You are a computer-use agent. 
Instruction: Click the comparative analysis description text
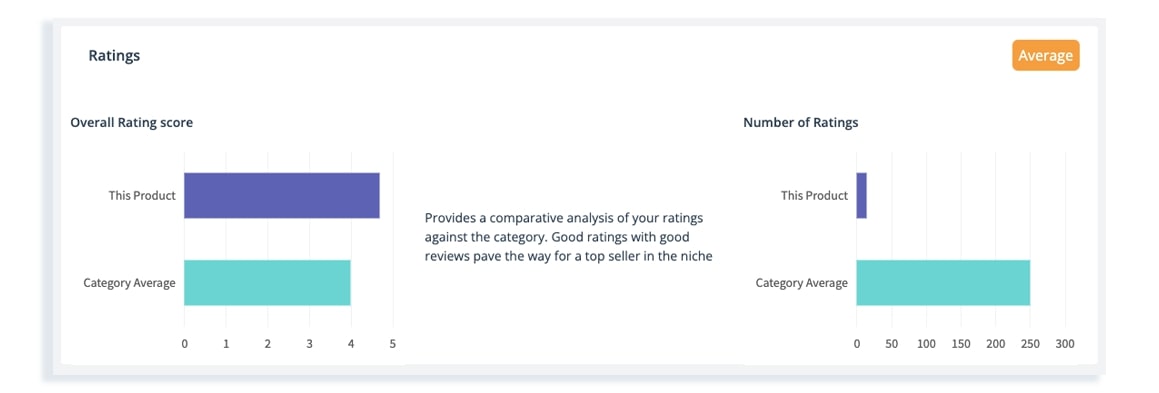568,238
